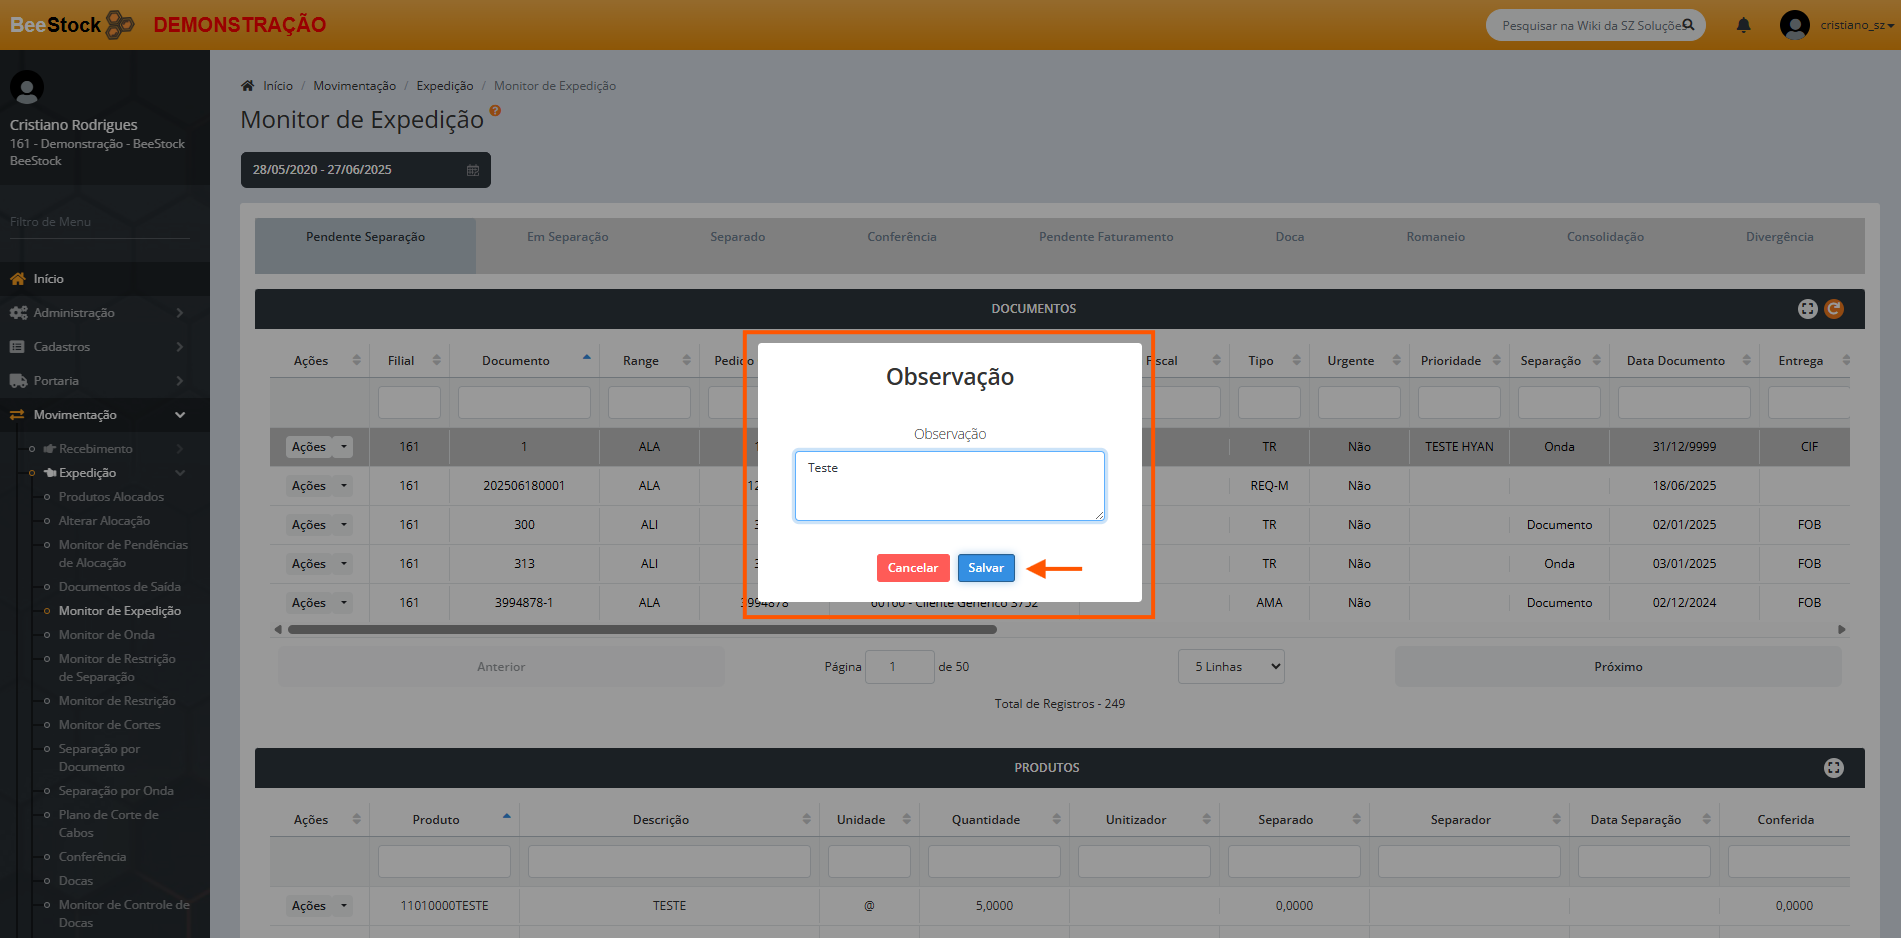1901x938 pixels.
Task: Click the help question mark beside page title
Action: click(x=495, y=111)
